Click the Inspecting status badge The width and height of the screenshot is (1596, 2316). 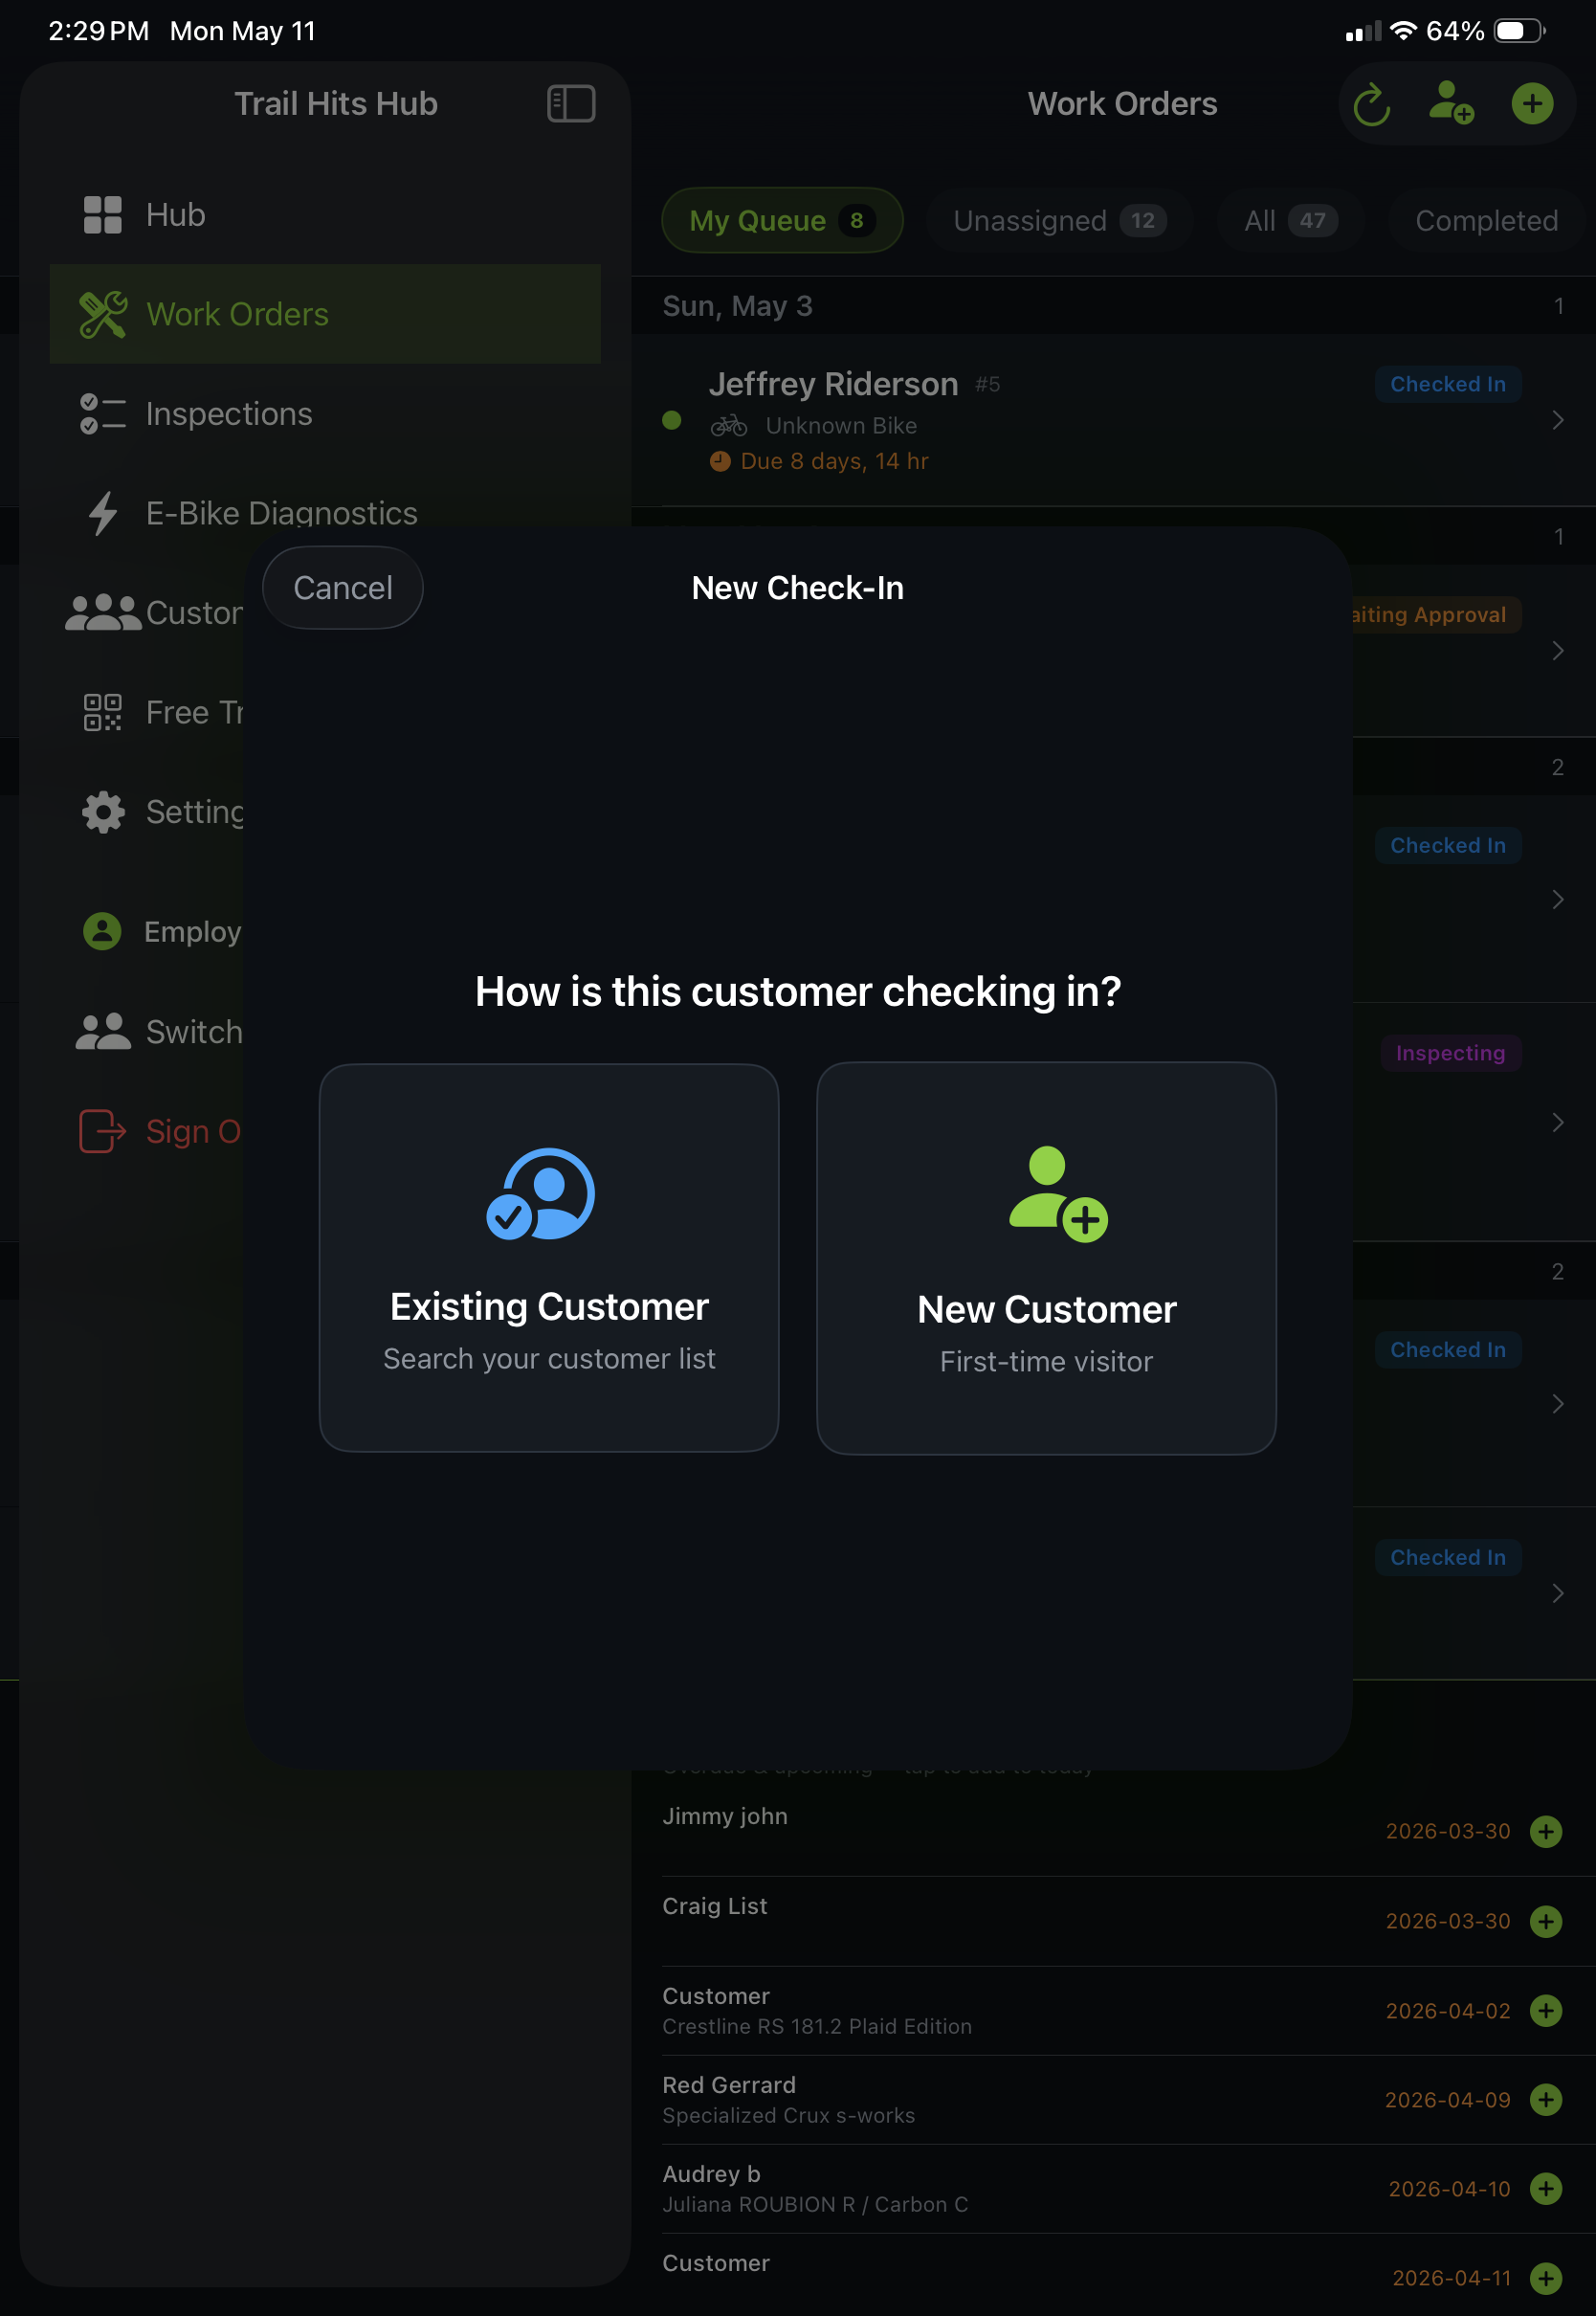coord(1450,1053)
